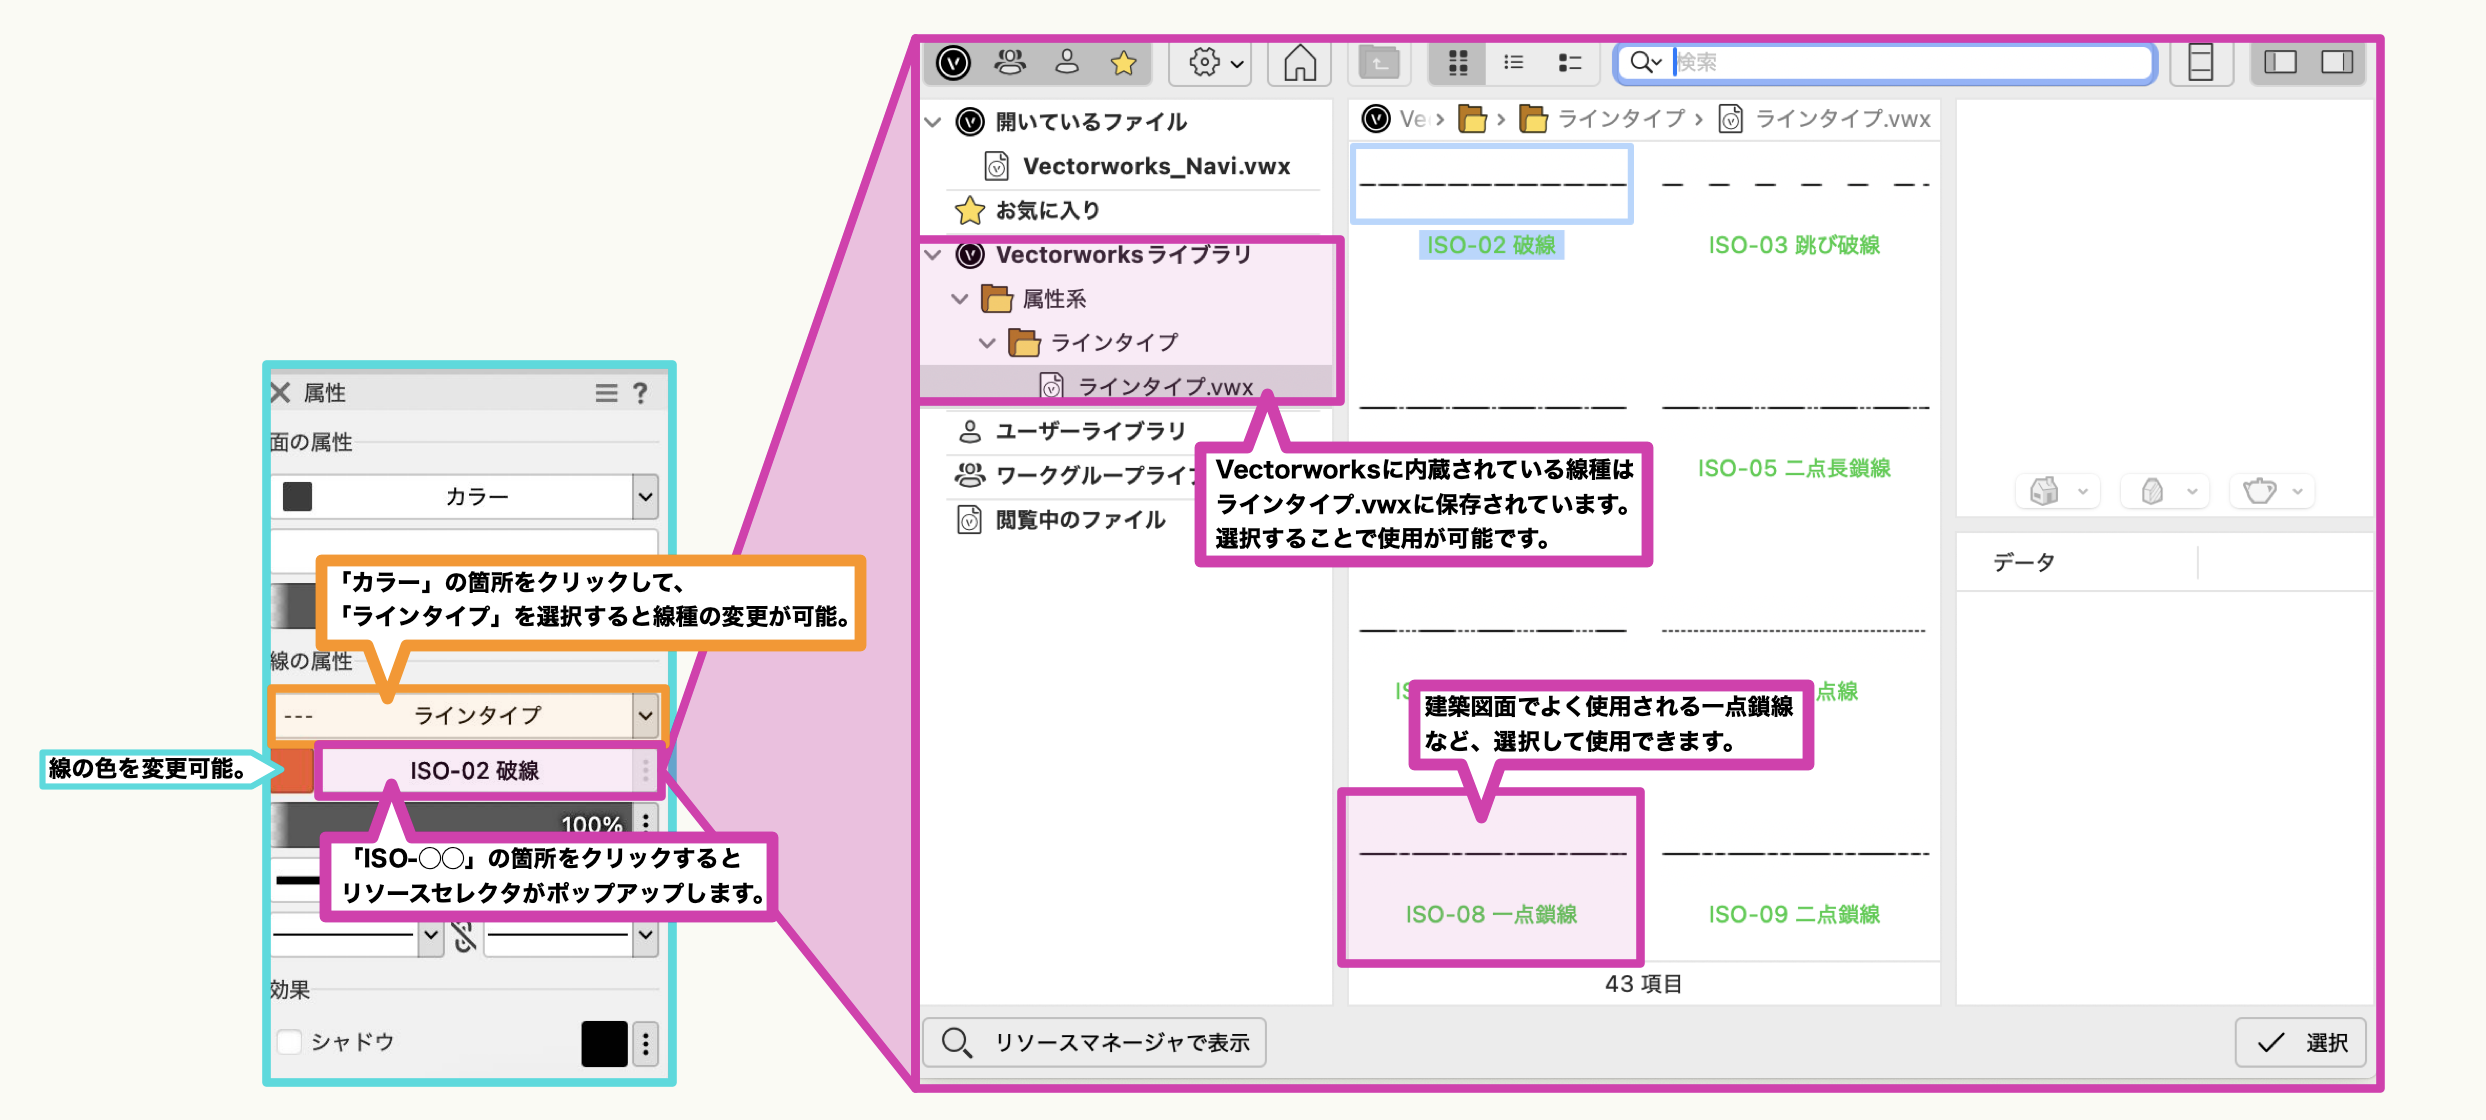Go to home with house icon
Screen dimensions: 2486x1120
point(1299,63)
